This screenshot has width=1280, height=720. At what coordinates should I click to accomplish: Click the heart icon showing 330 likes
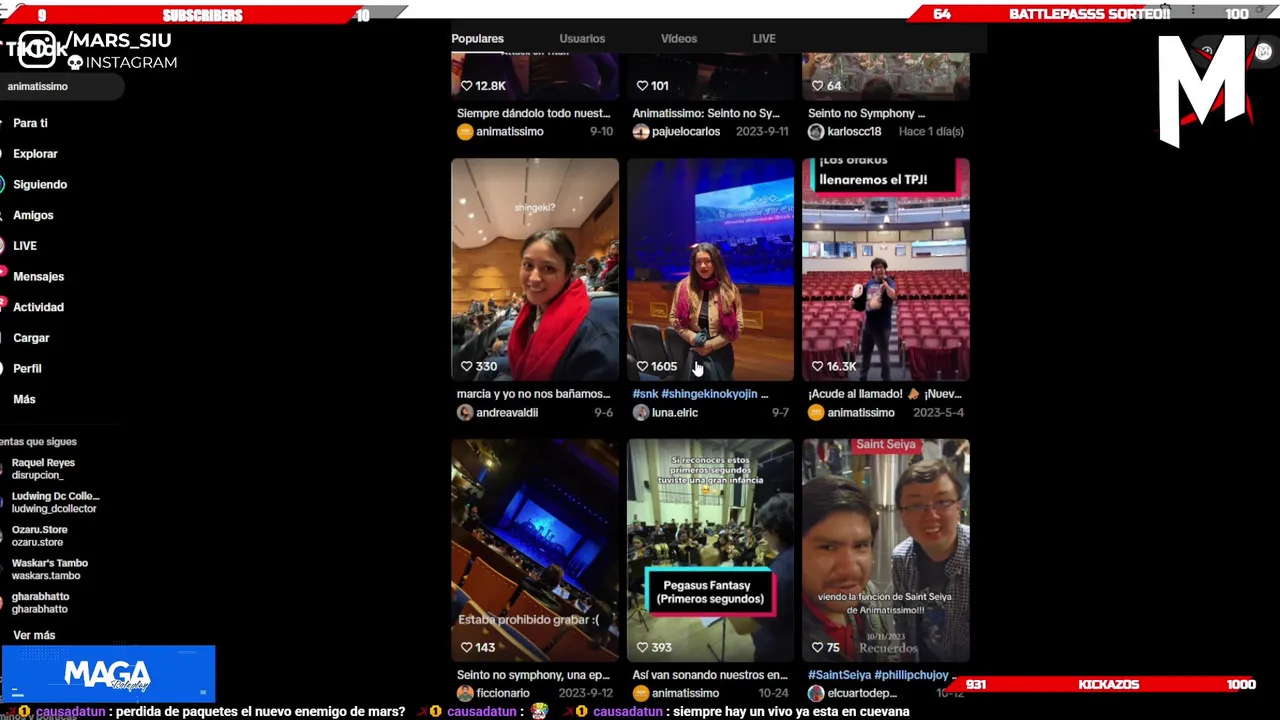pyautogui.click(x=466, y=366)
